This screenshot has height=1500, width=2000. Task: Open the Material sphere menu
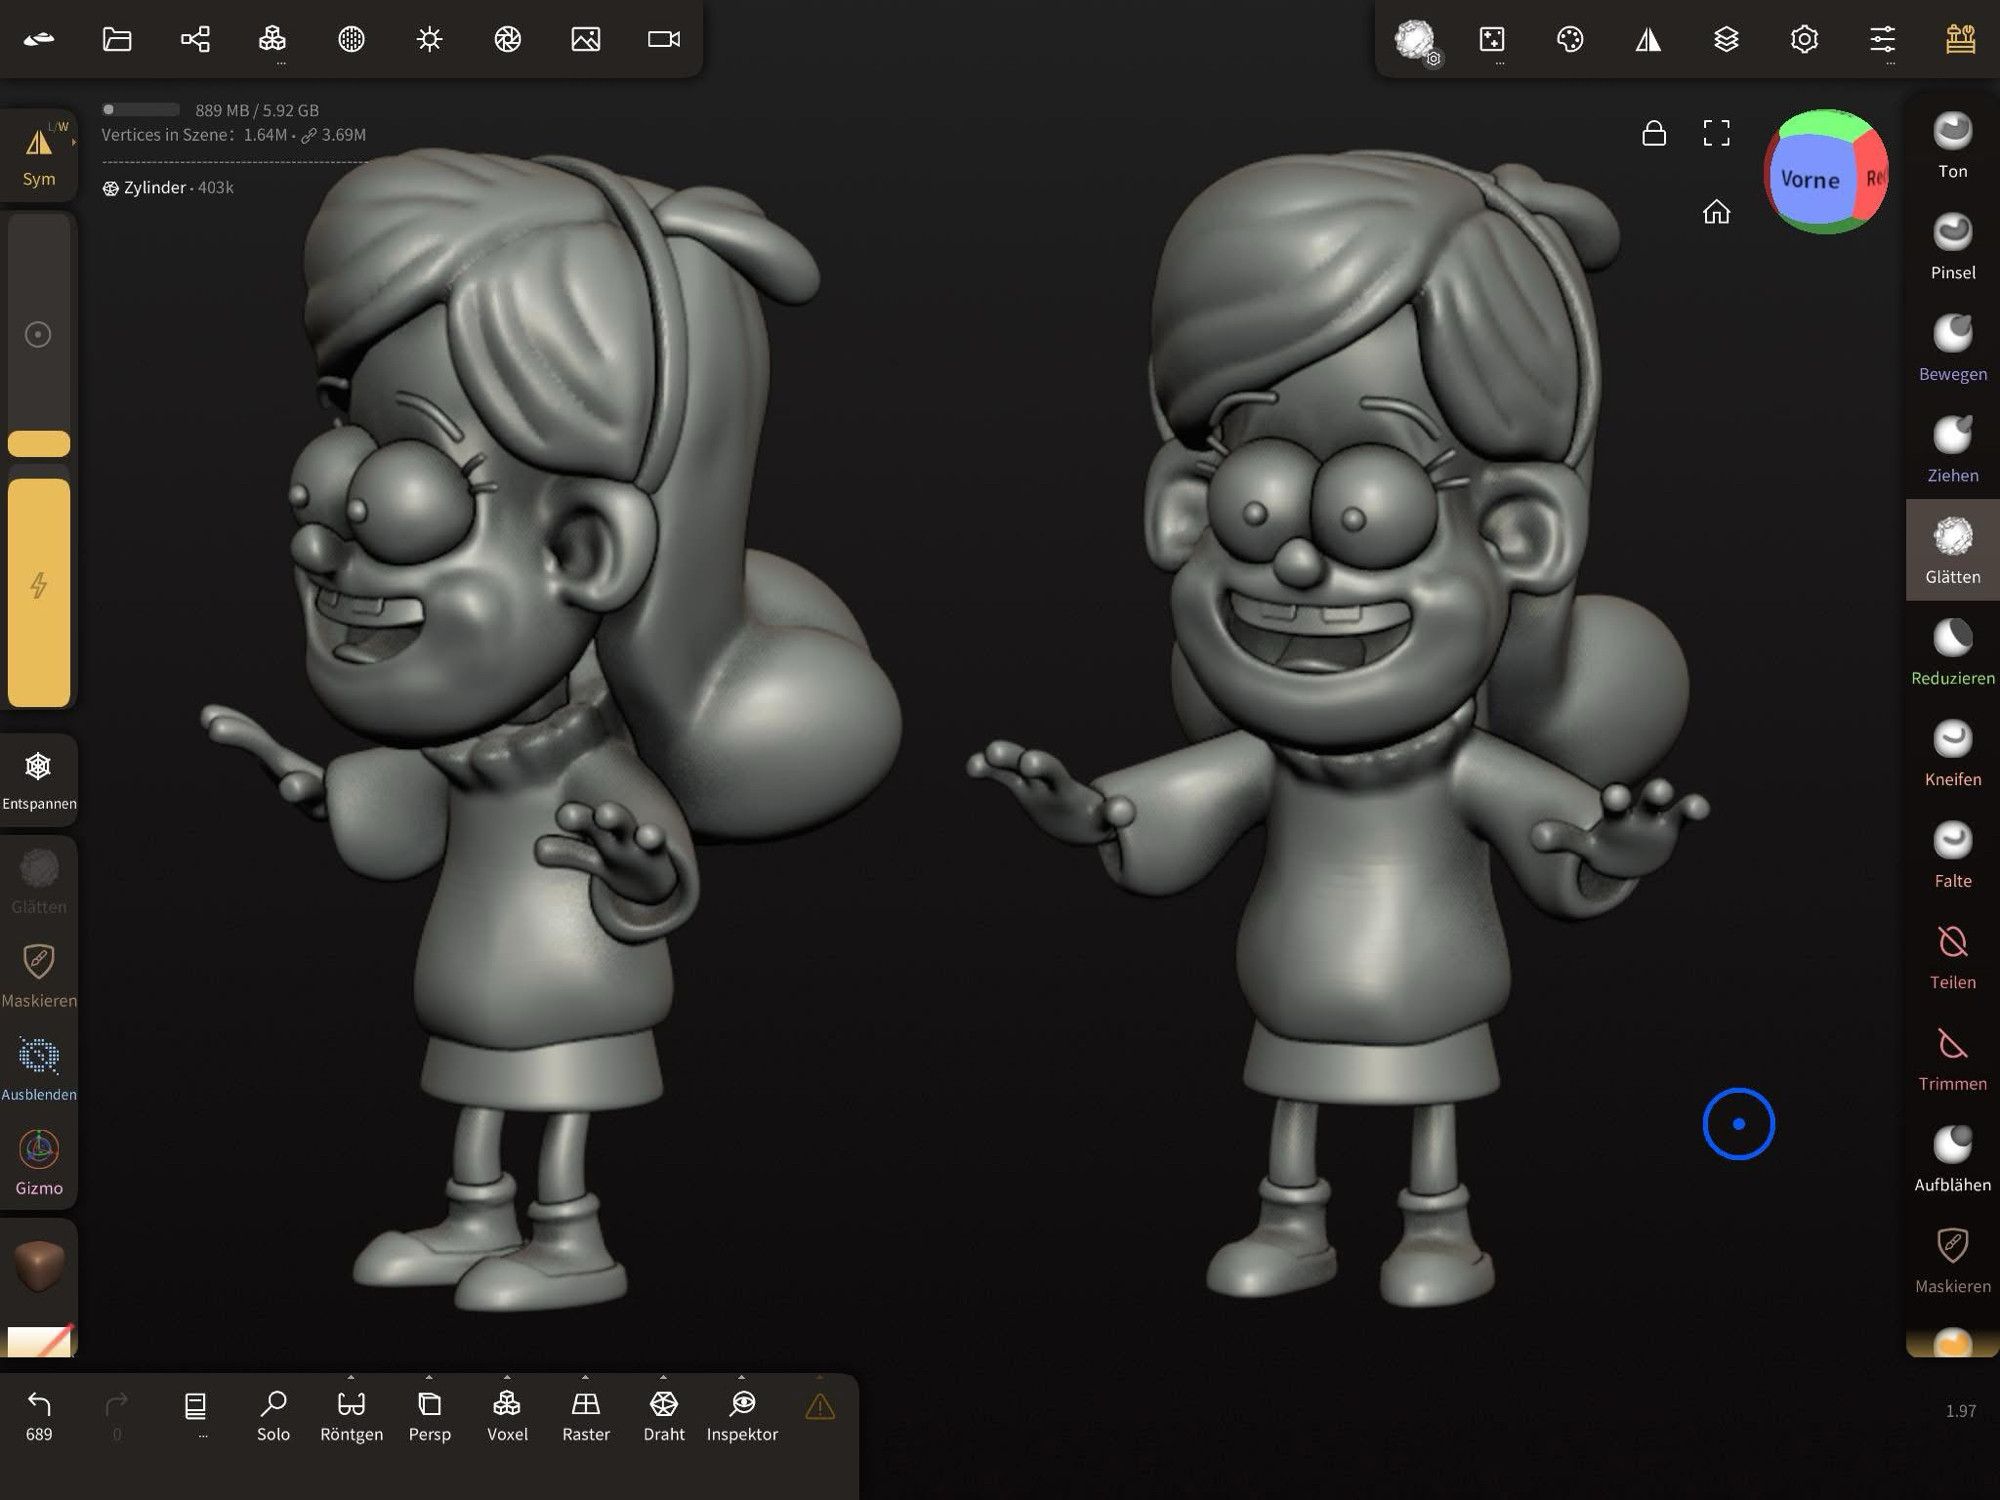(351, 39)
